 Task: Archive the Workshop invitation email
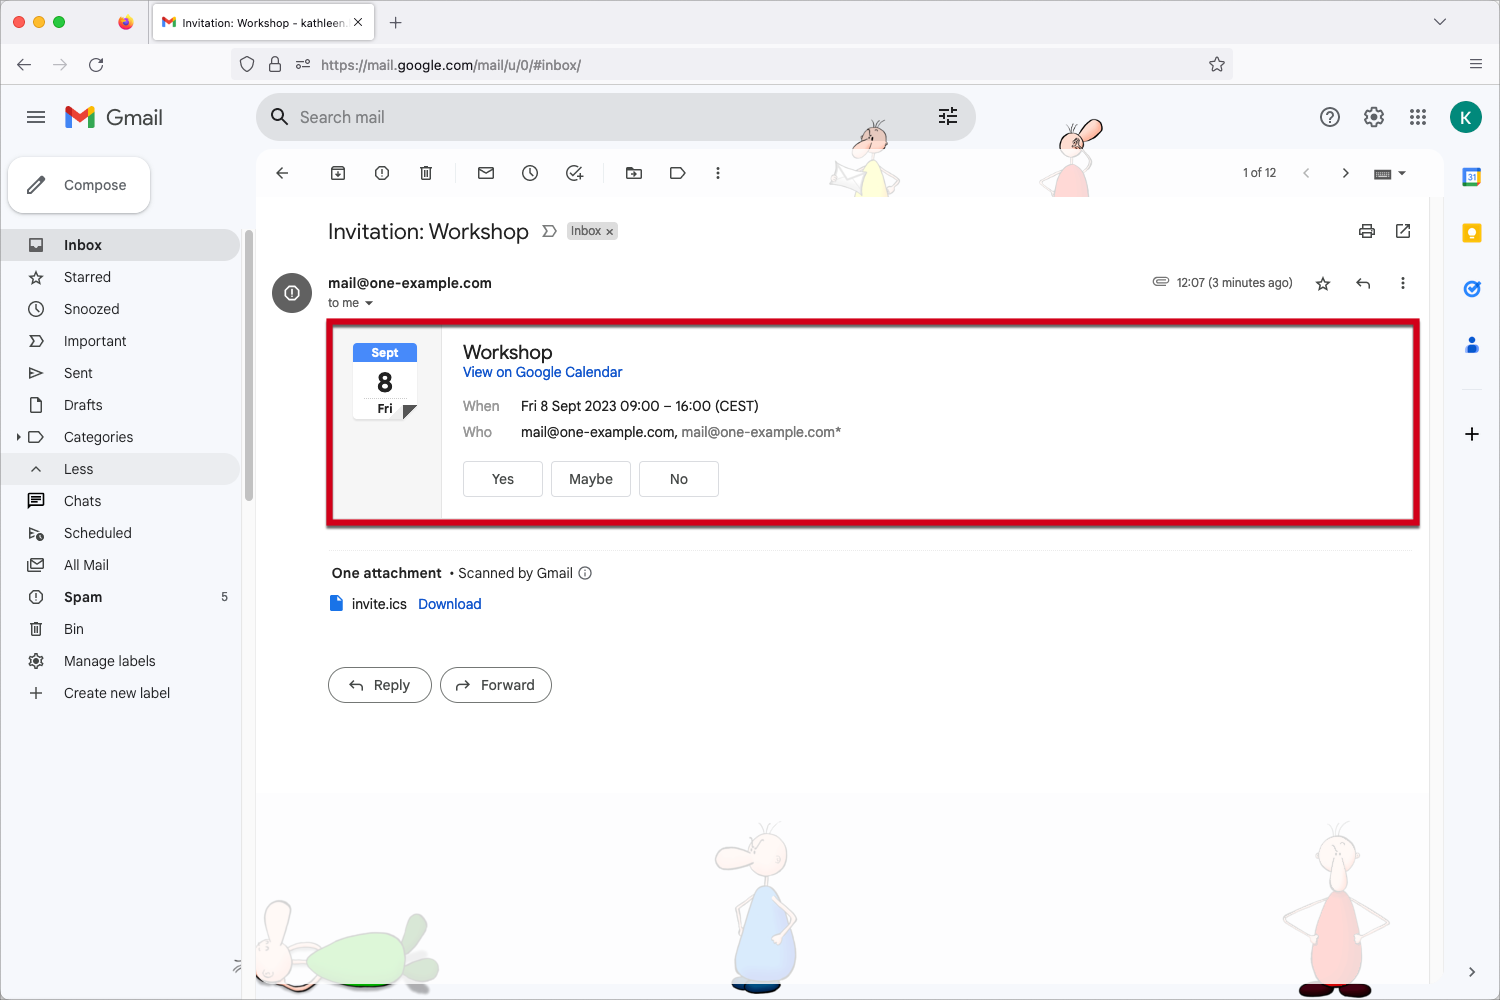337,172
